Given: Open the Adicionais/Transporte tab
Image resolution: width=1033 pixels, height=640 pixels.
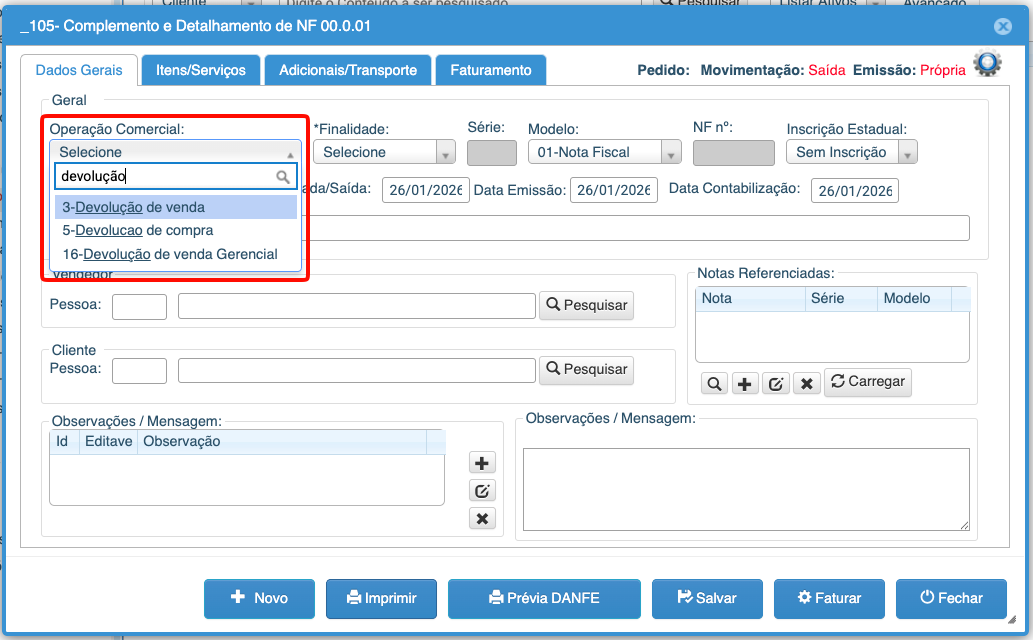Looking at the screenshot, I should (x=348, y=70).
